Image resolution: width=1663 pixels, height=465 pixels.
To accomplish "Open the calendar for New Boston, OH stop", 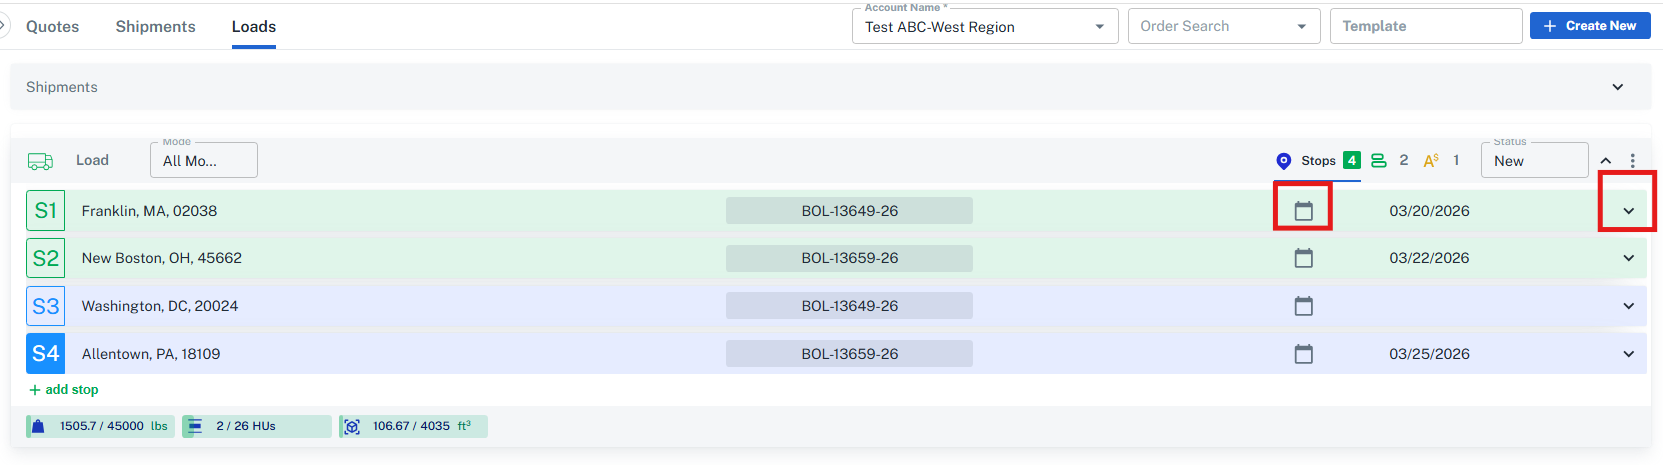I will (1303, 258).
